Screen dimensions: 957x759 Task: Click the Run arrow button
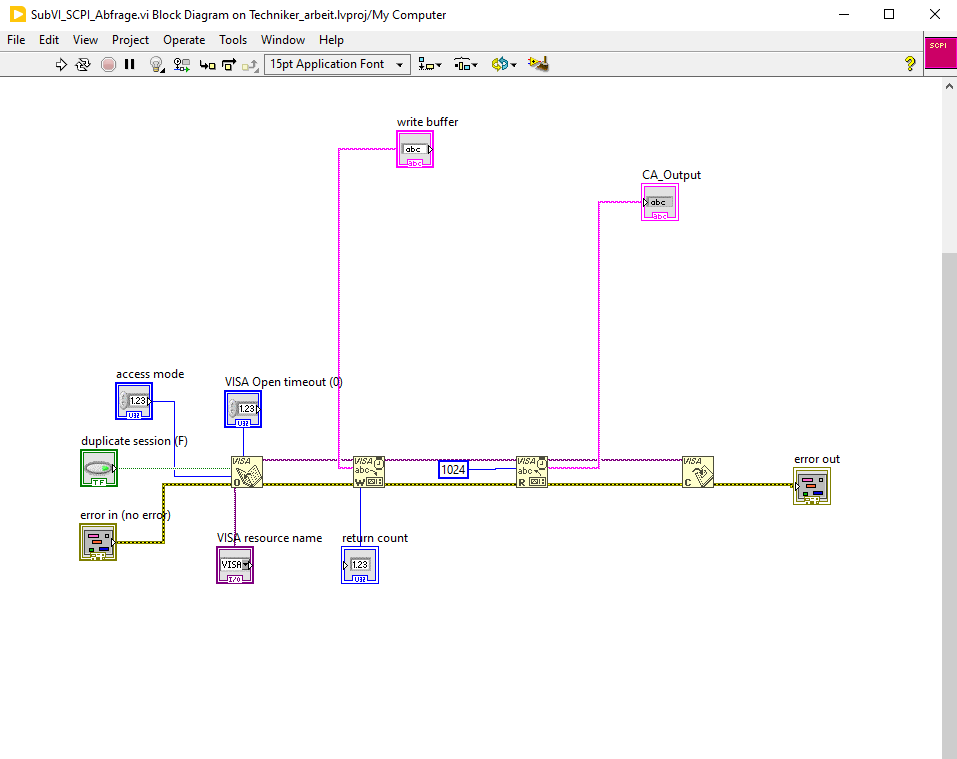coord(61,64)
